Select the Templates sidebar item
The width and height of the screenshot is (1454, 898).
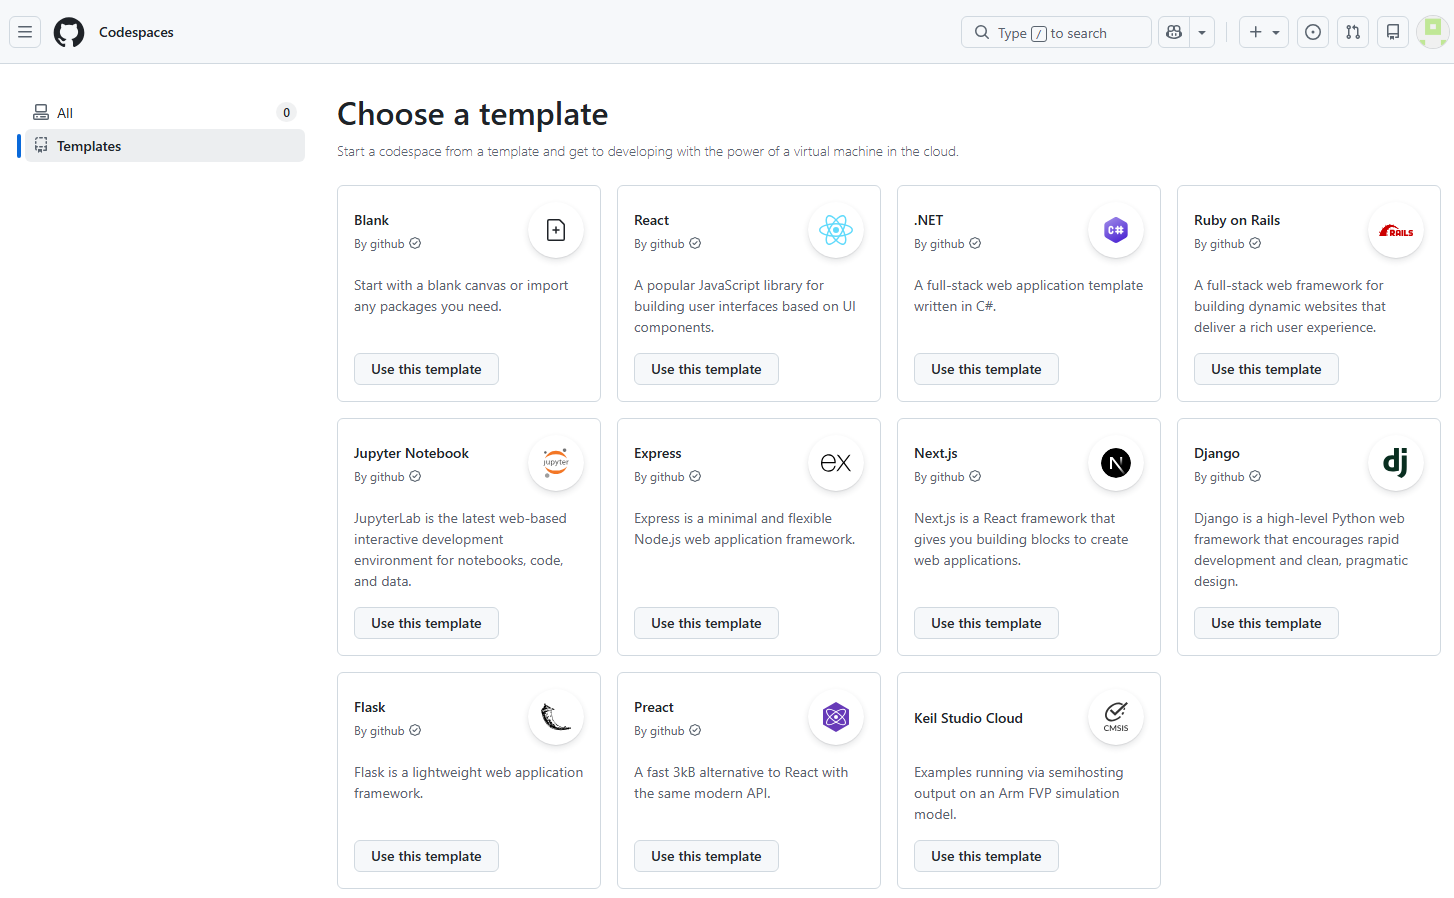165,146
